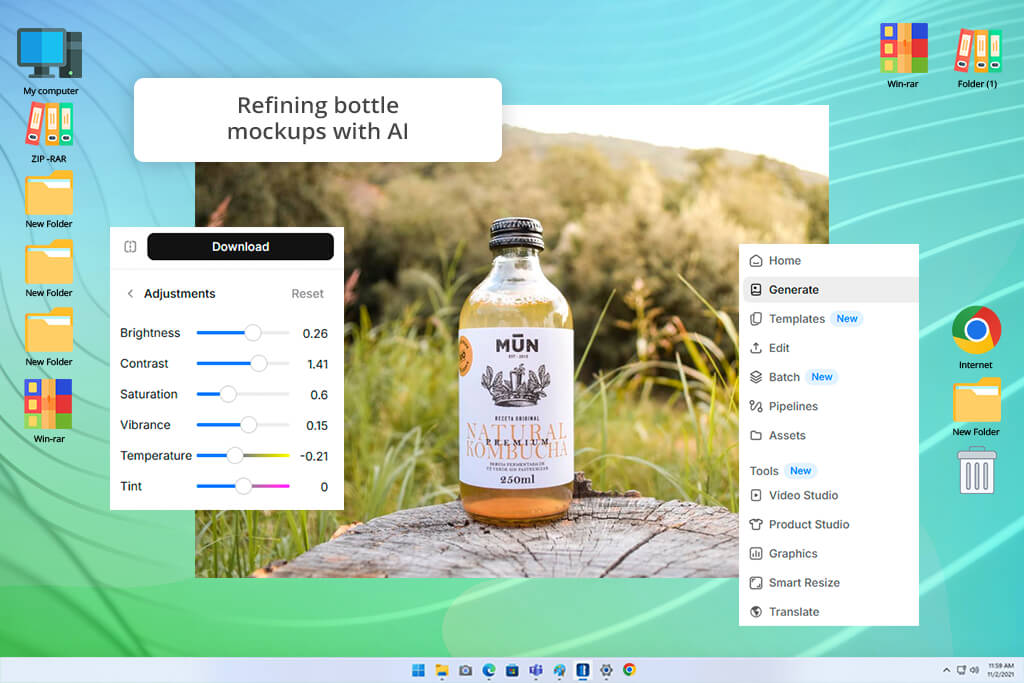Open the My computer desktop icon

[x=50, y=62]
